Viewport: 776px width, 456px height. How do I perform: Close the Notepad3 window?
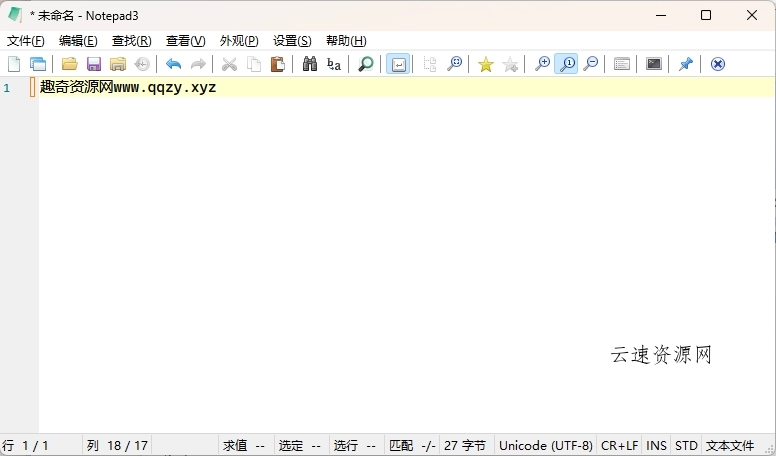pos(752,15)
